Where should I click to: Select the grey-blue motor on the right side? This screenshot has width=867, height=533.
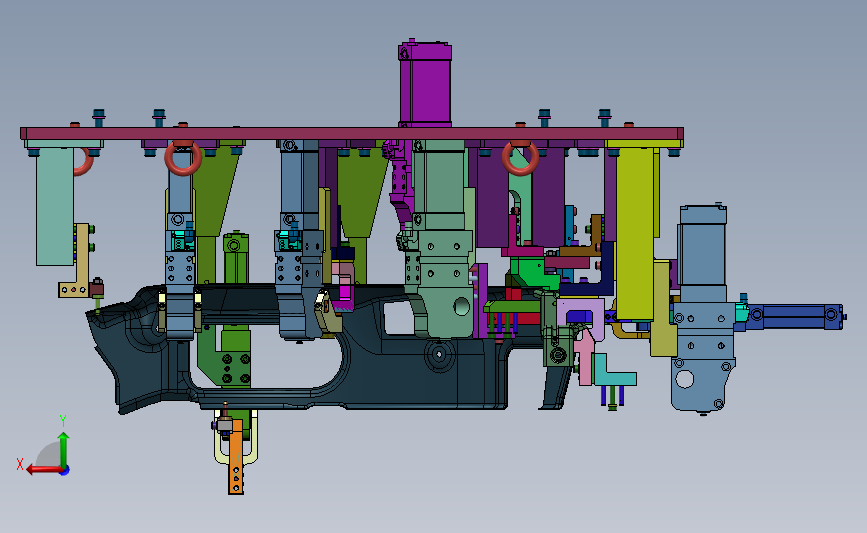click(x=703, y=245)
